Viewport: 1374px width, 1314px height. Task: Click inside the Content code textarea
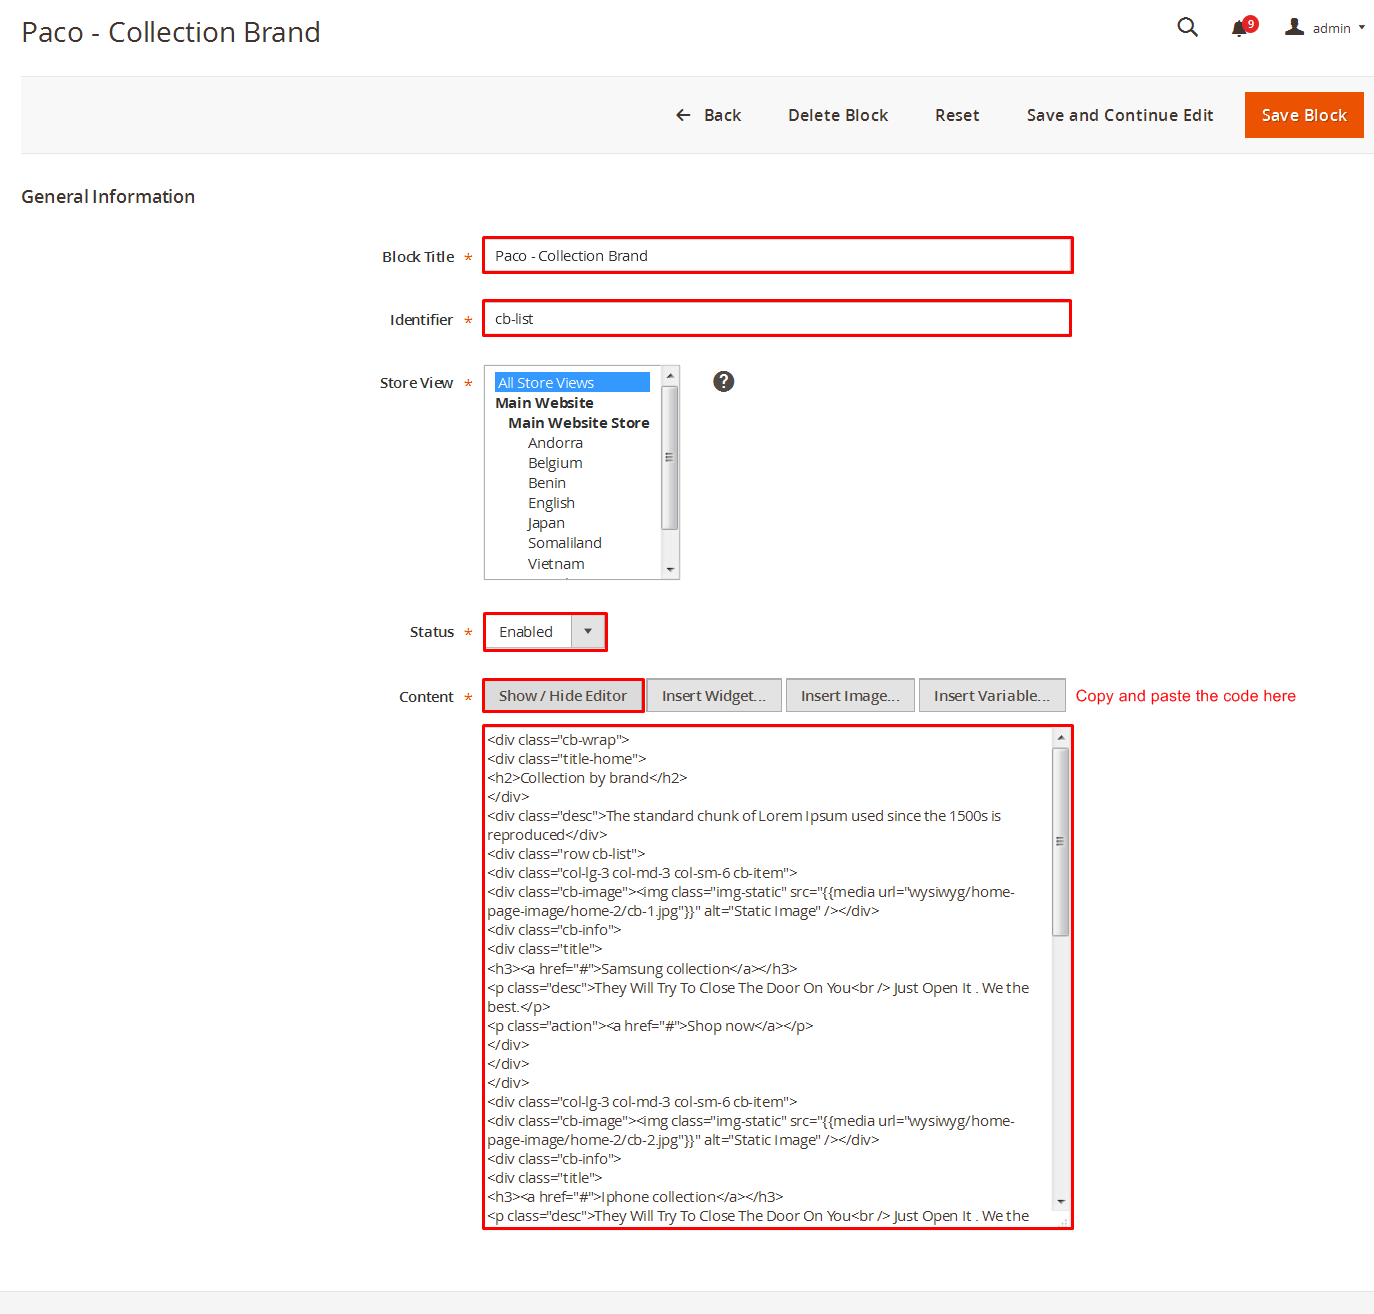(768, 977)
